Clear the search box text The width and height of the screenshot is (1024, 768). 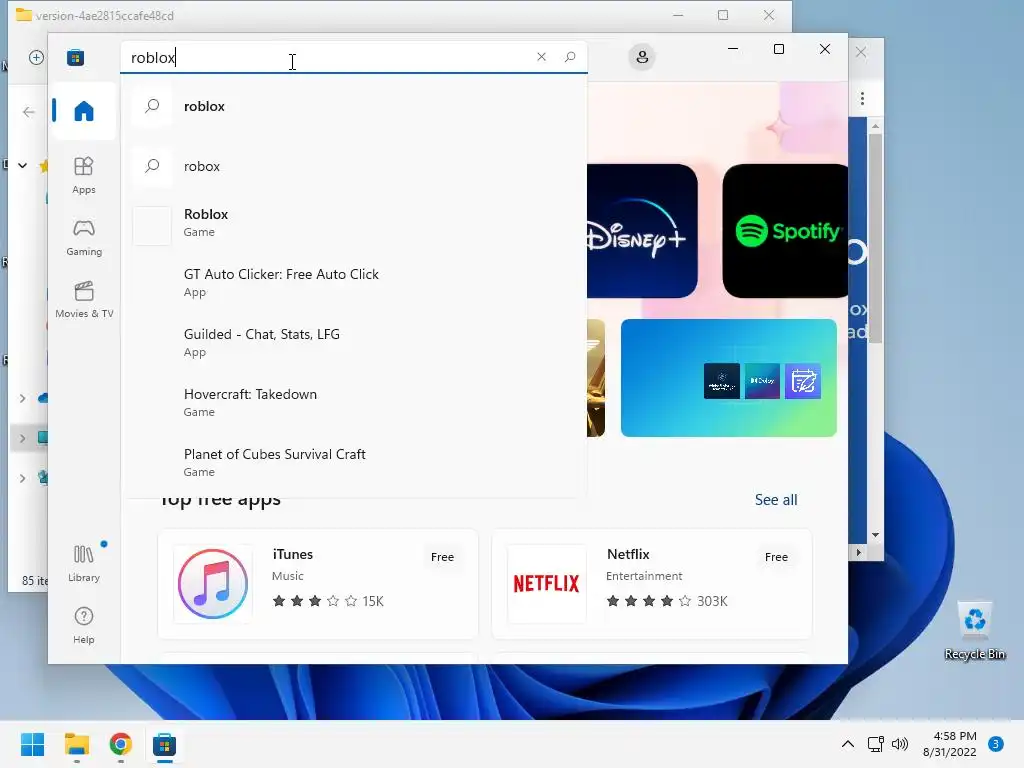pos(541,57)
